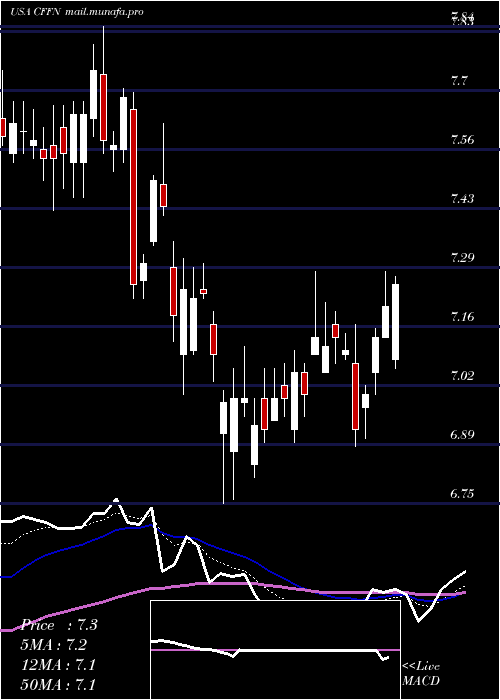Image resolution: width=500 pixels, height=700 pixels.
Task: Click the 7.56 price axis label
Action: click(462, 140)
